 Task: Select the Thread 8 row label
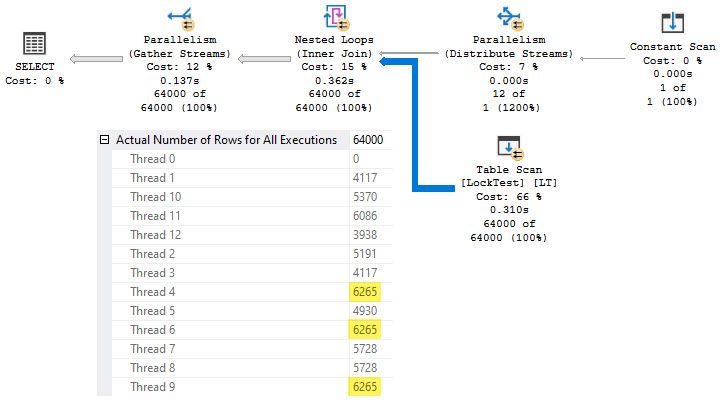(152, 367)
